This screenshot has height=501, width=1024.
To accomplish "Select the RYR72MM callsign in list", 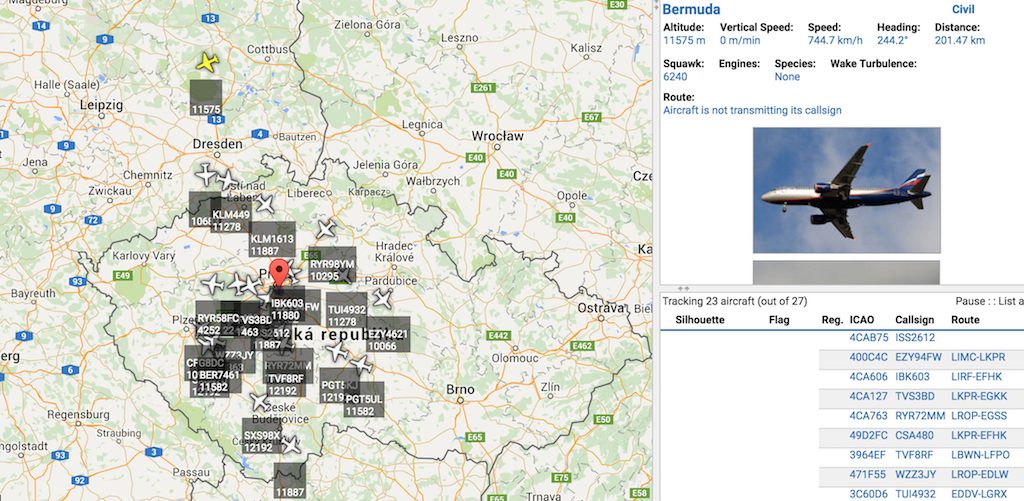I will coord(920,416).
